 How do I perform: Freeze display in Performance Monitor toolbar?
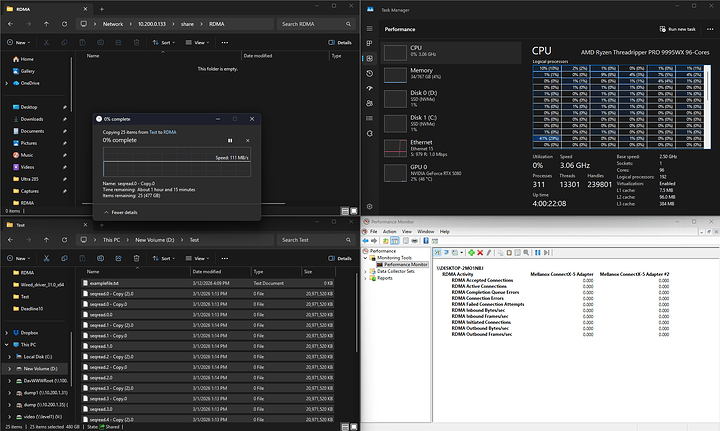point(538,252)
